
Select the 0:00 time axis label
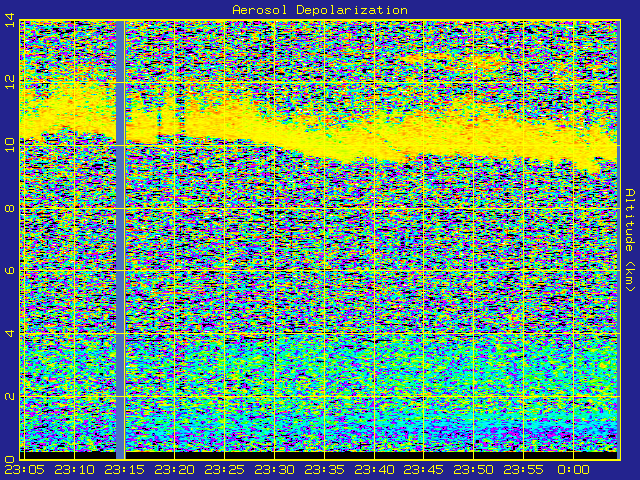tap(573, 470)
